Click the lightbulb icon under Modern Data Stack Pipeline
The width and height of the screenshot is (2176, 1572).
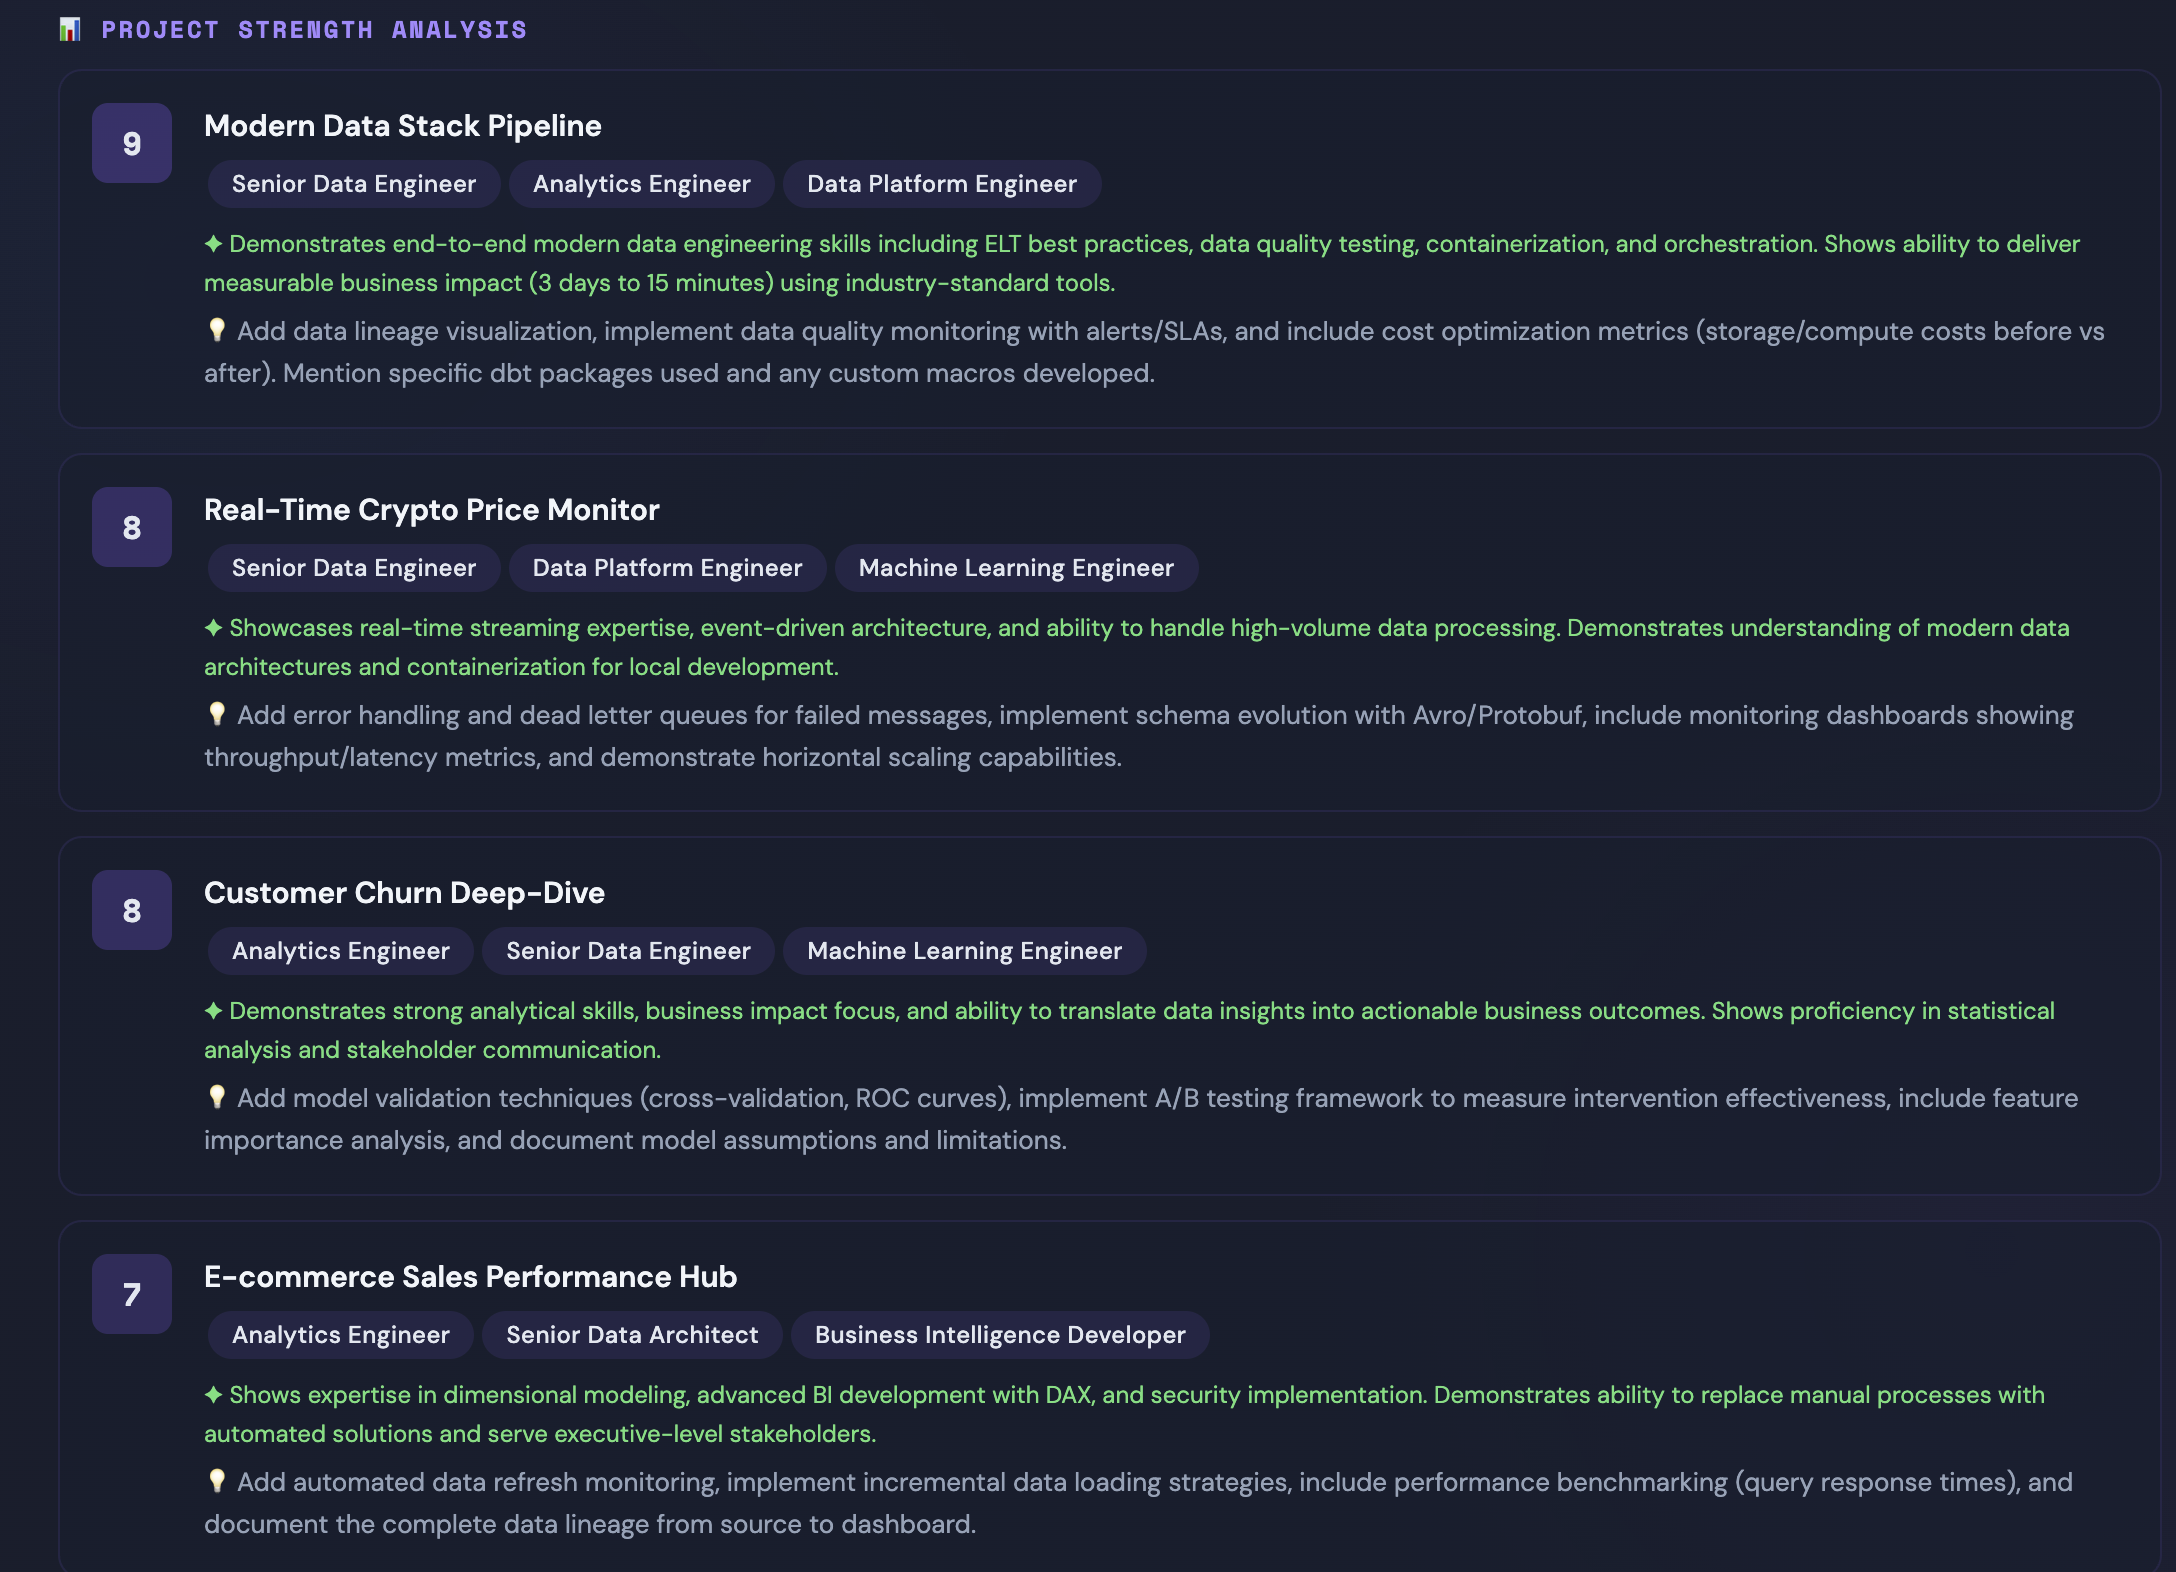[x=217, y=330]
